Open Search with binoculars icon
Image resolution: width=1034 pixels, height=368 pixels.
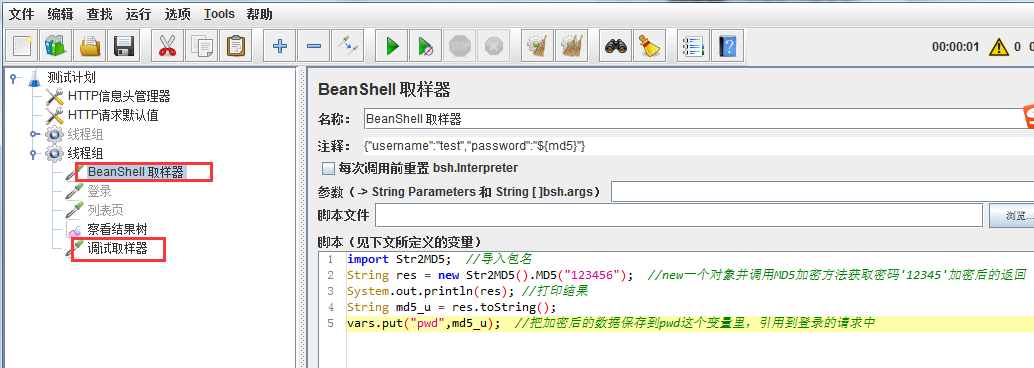616,46
